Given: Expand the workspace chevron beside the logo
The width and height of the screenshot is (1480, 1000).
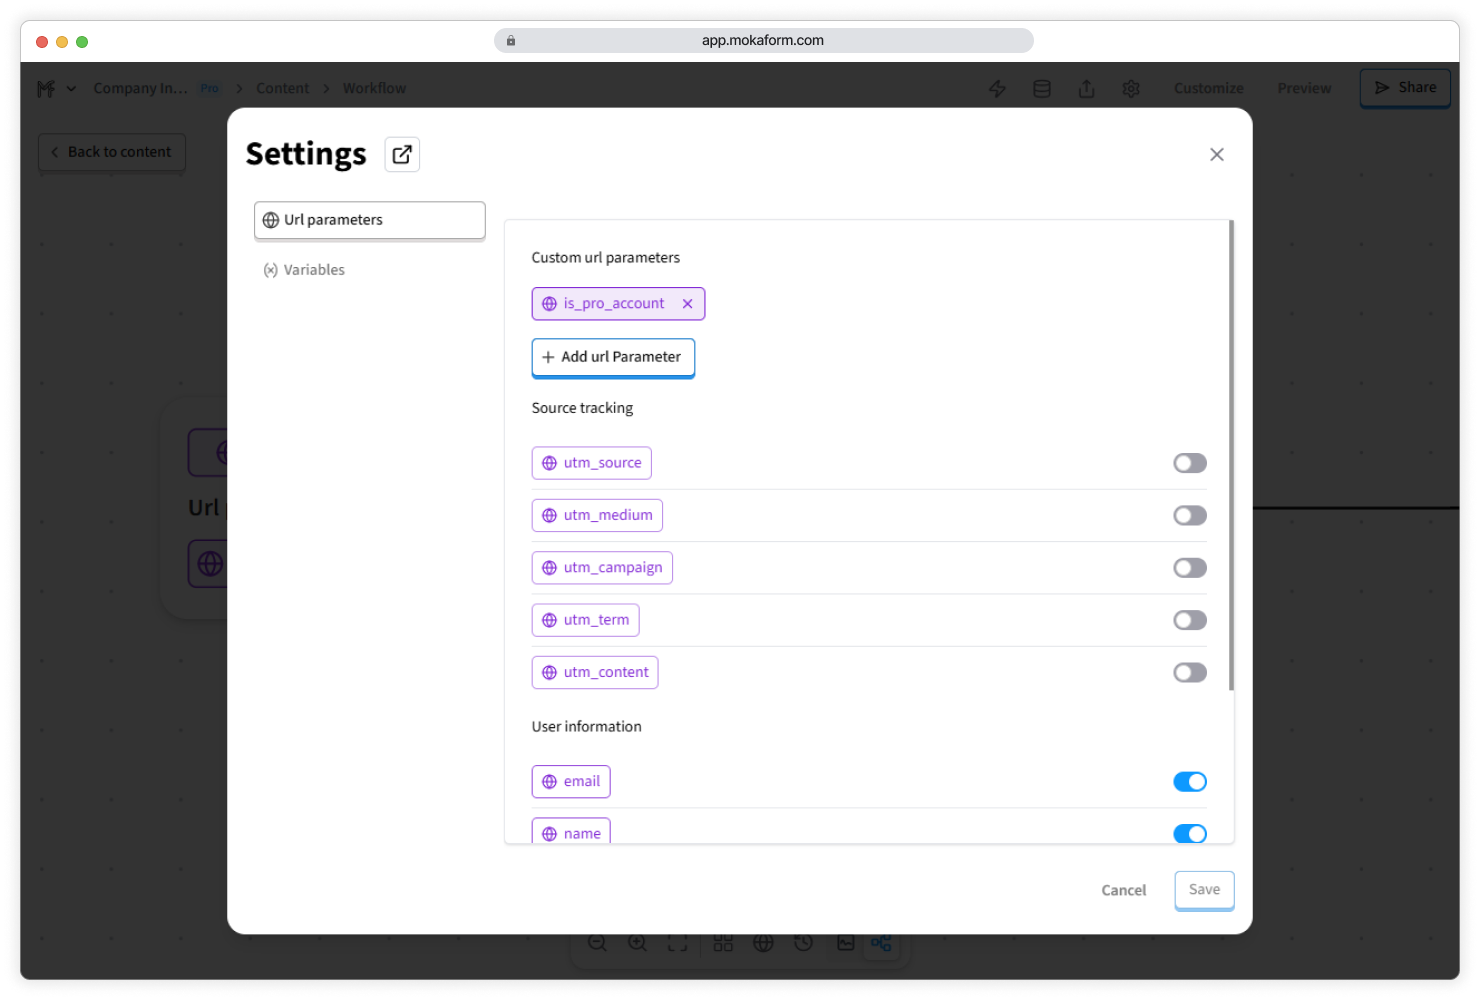Looking at the screenshot, I should 71,89.
